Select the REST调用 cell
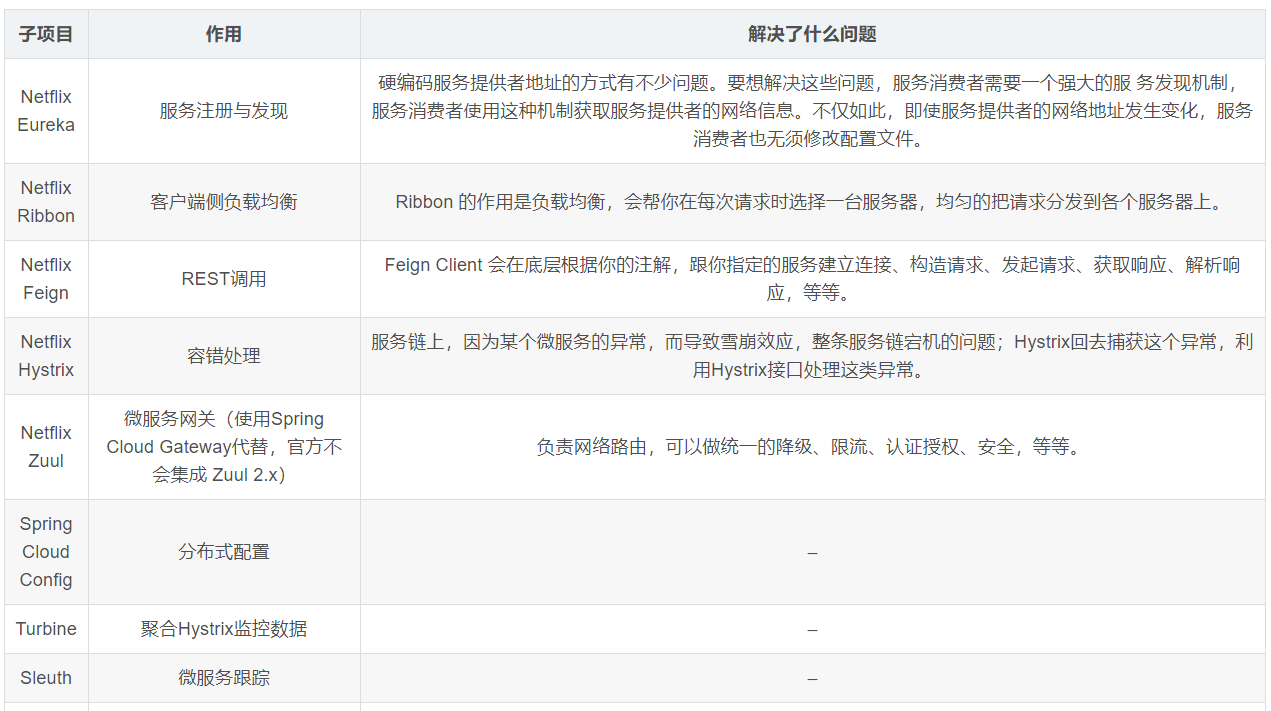 pyautogui.click(x=224, y=279)
